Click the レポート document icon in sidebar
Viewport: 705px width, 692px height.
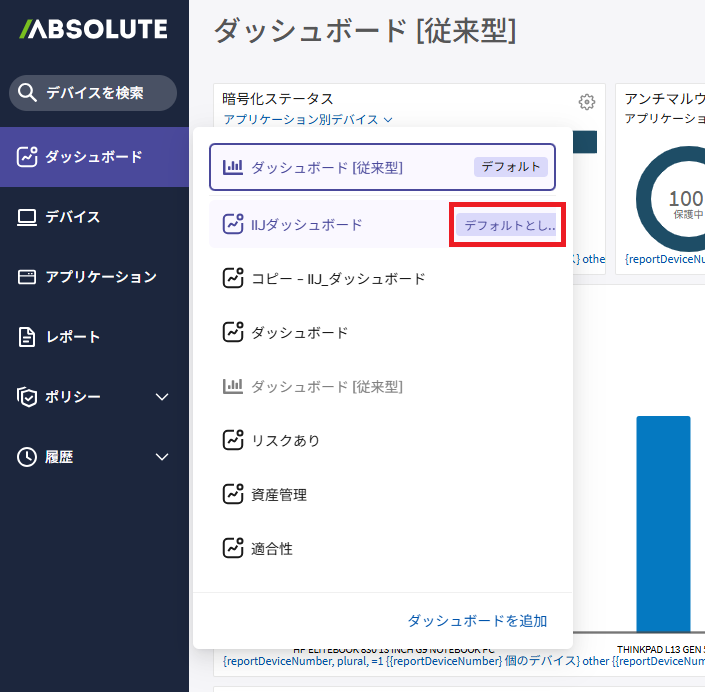pos(27,337)
